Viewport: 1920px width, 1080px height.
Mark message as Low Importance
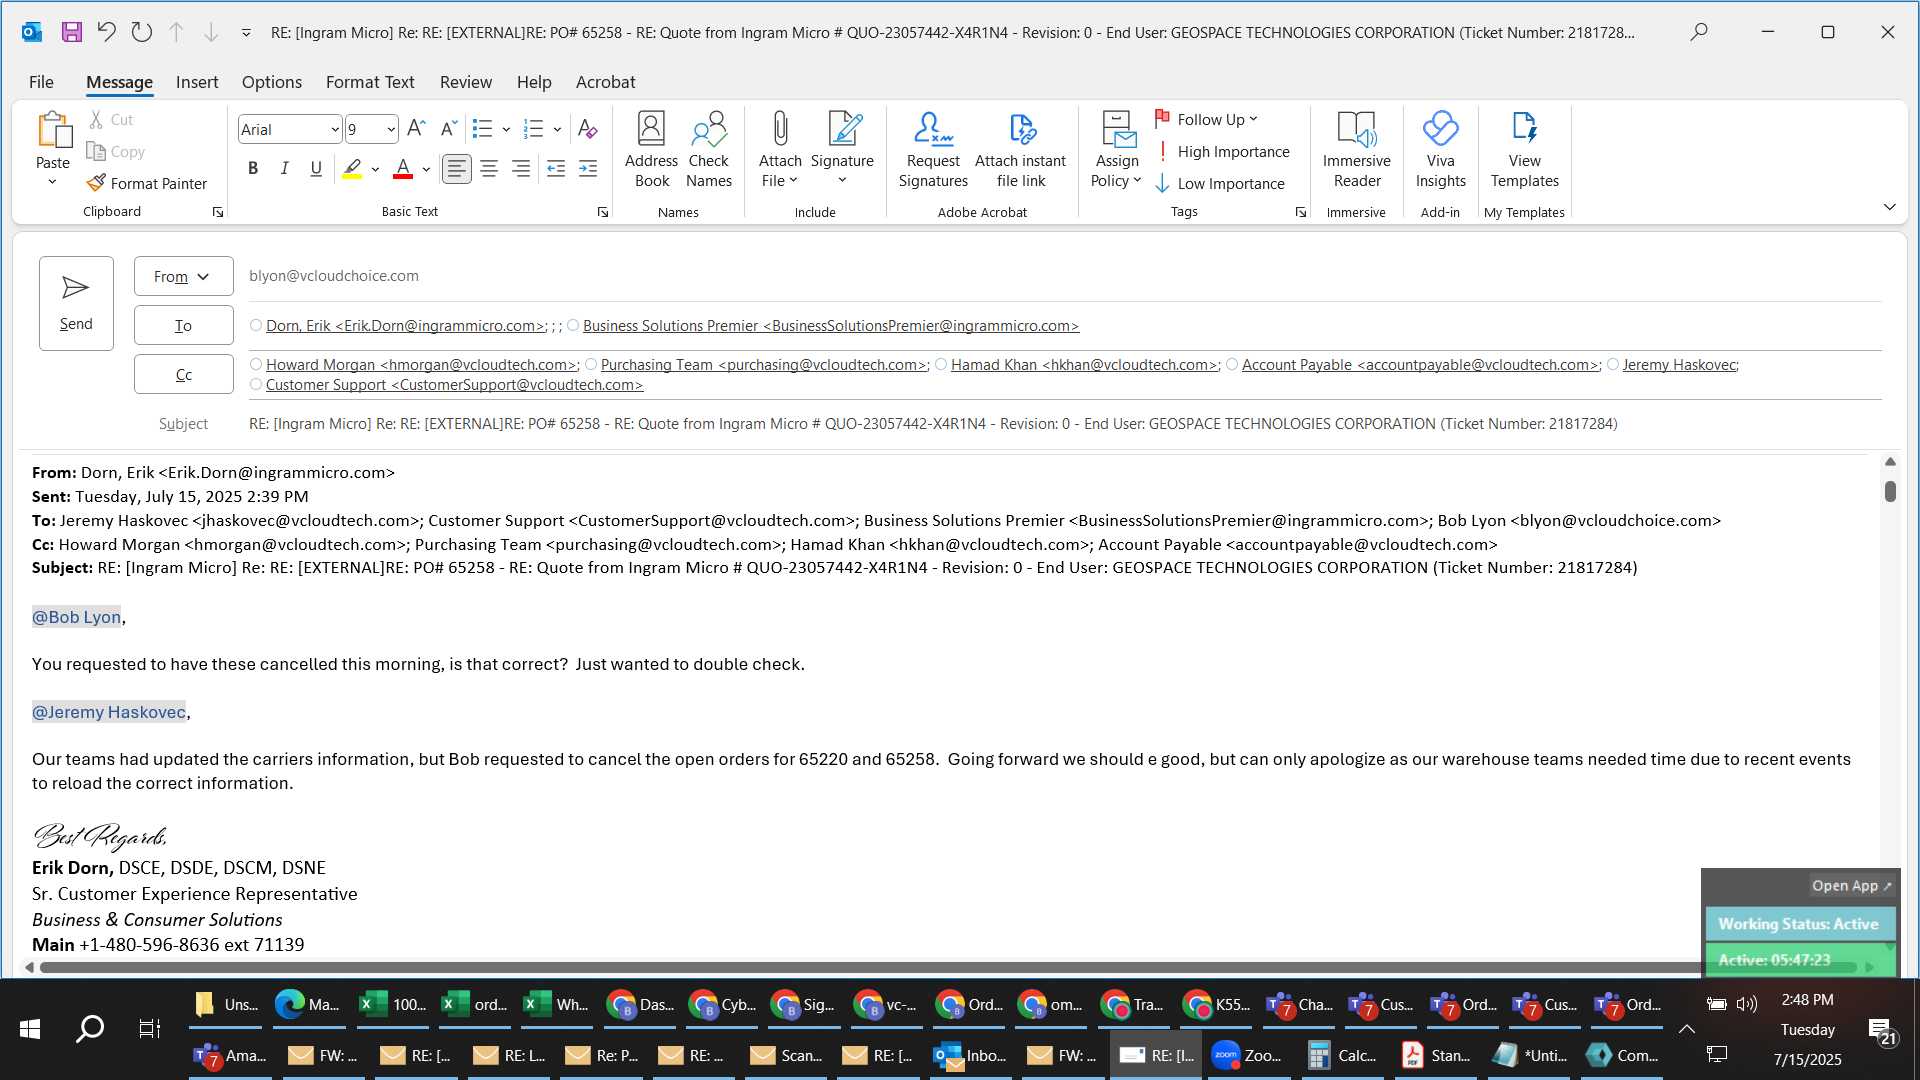(1220, 183)
